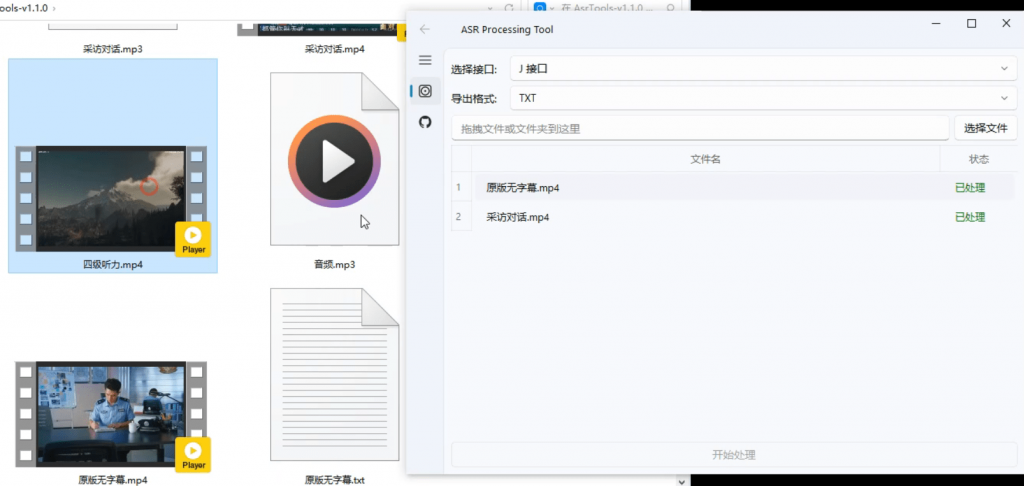Click the drag-and-drop file path field

click(x=699, y=128)
